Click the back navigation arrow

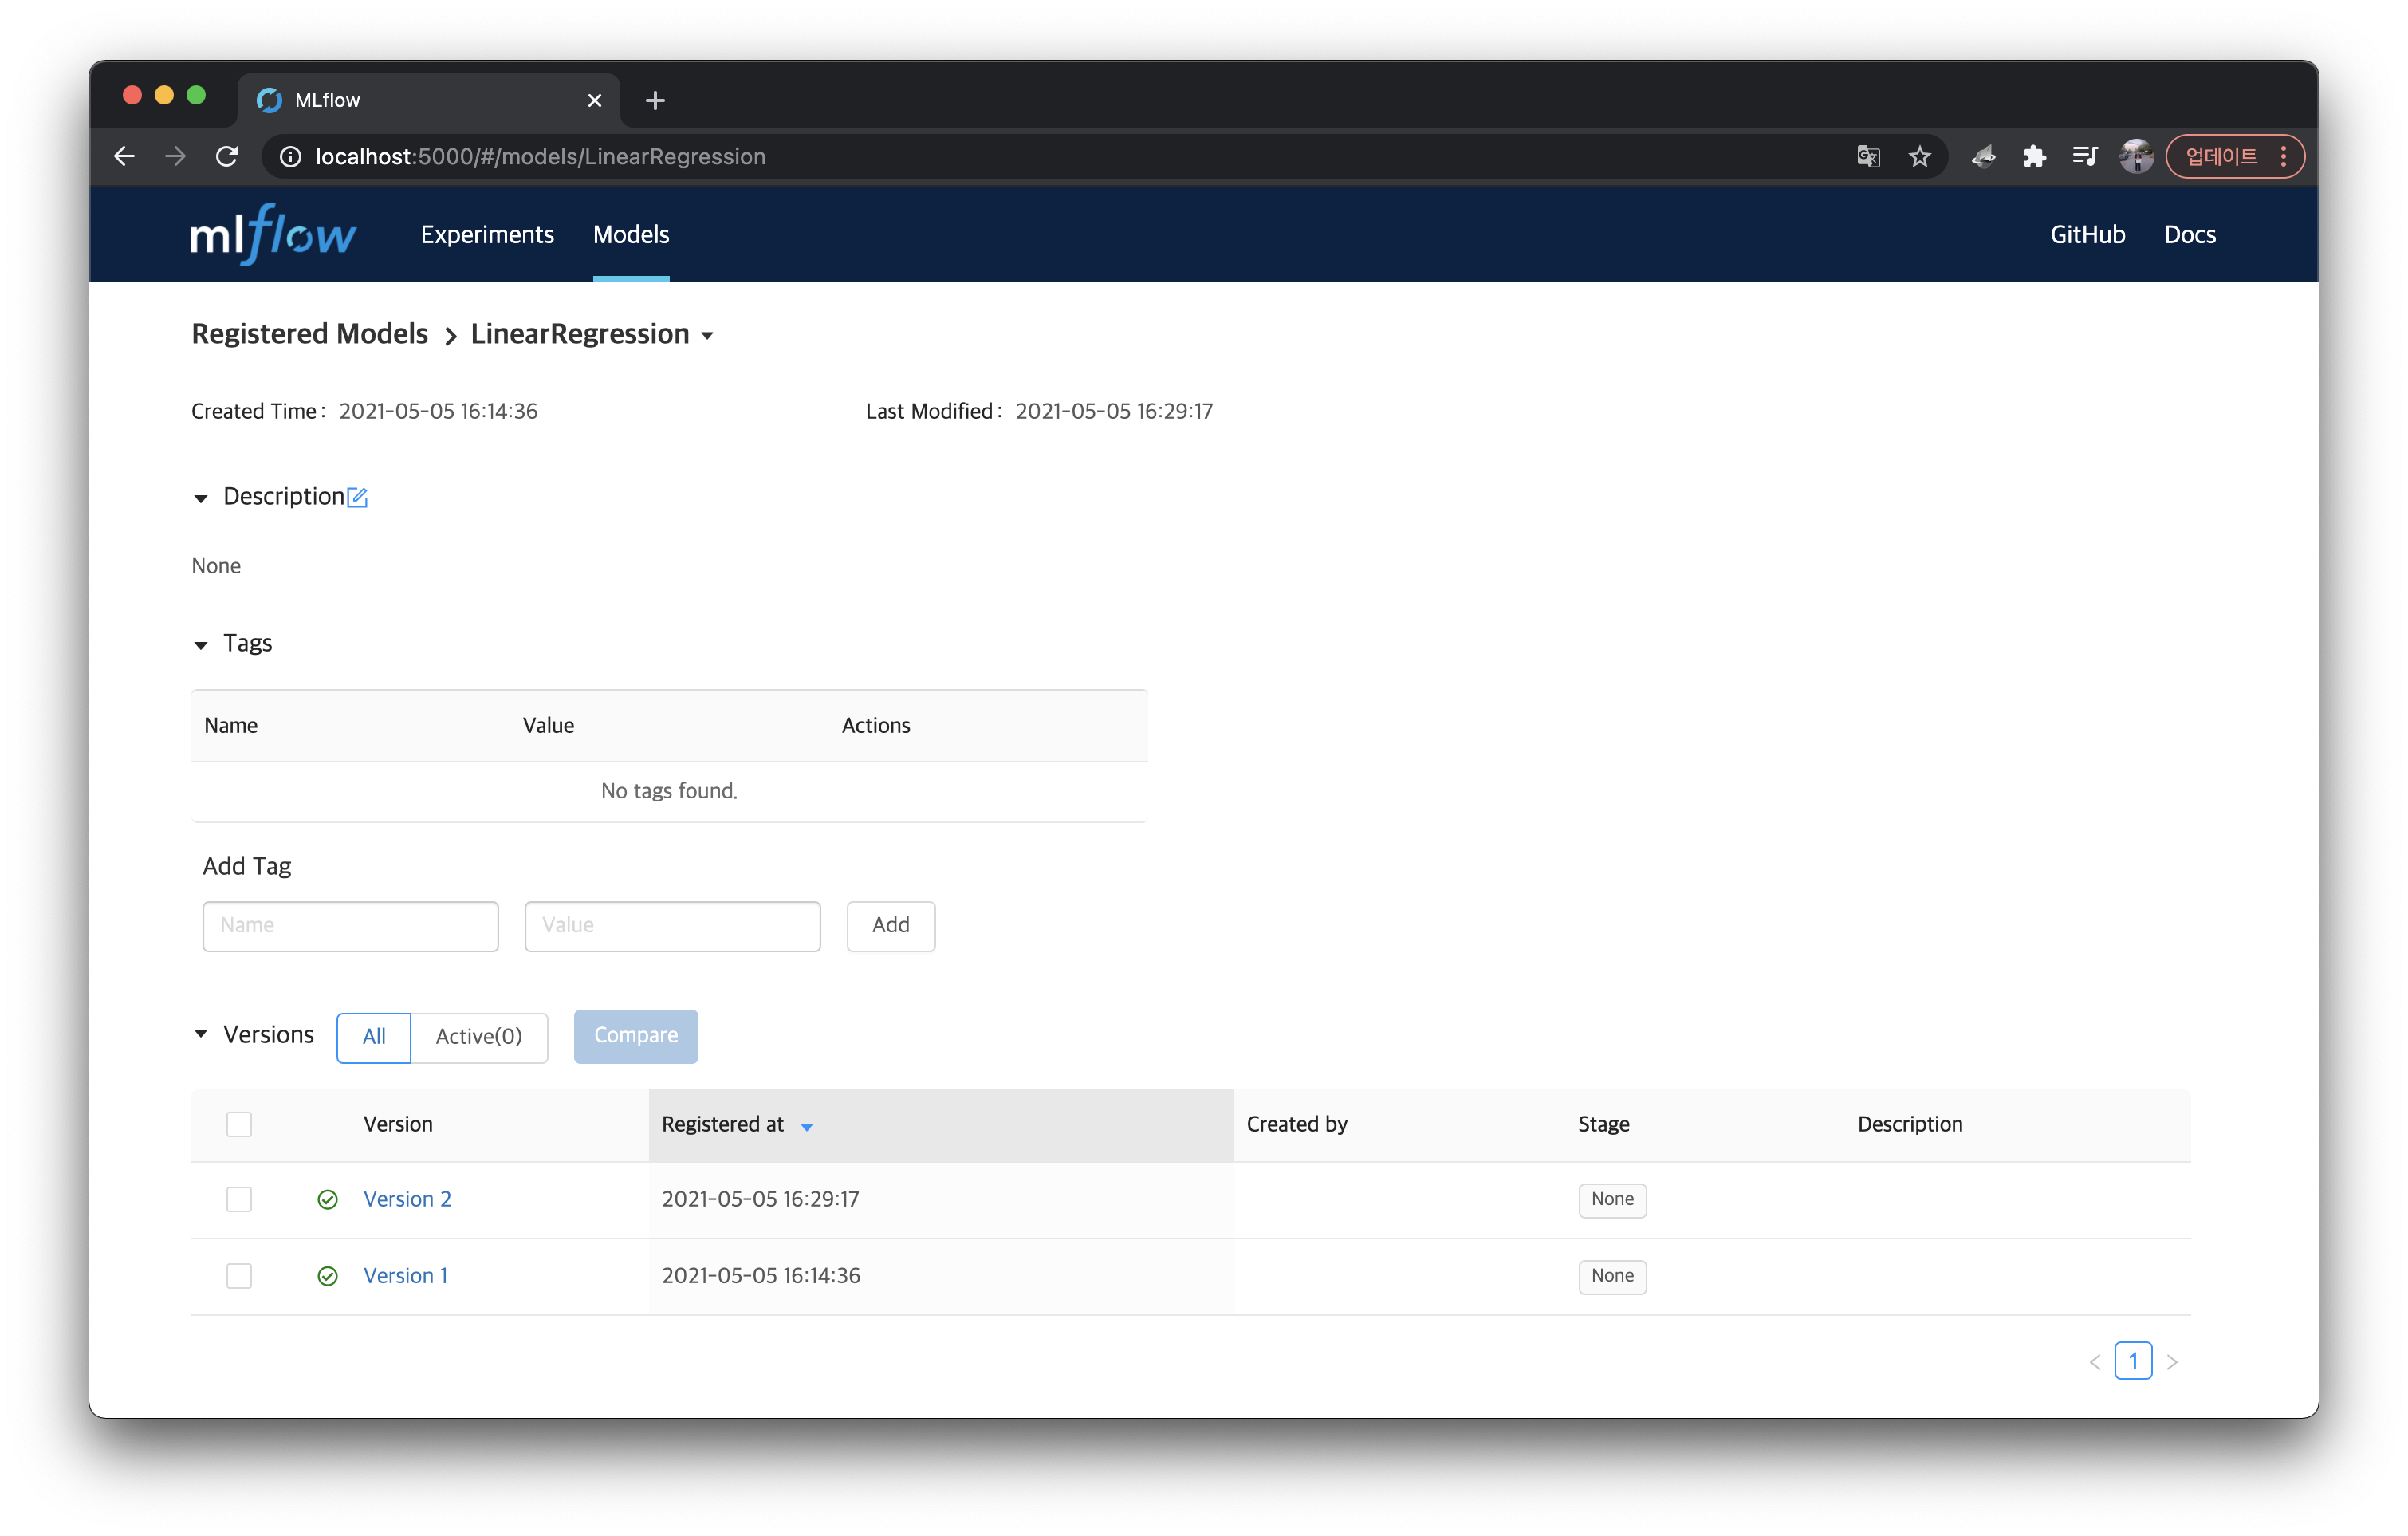(124, 157)
